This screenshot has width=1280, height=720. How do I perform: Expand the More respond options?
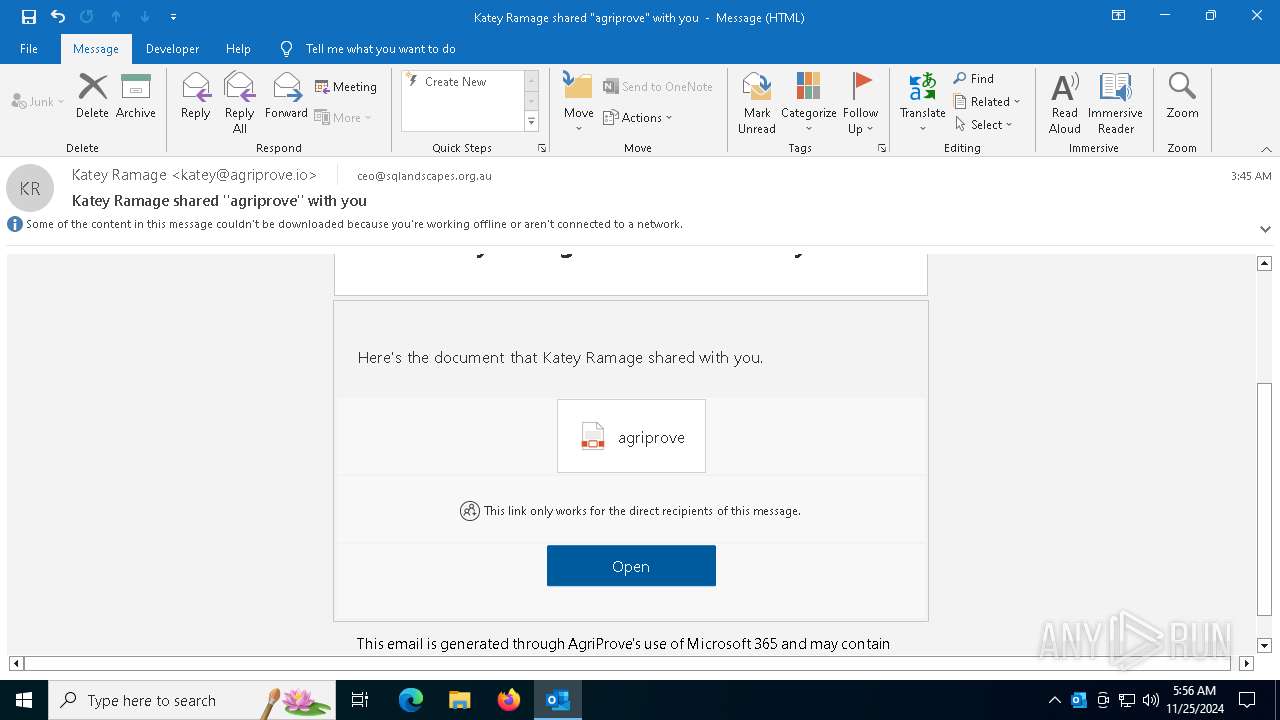tap(343, 117)
